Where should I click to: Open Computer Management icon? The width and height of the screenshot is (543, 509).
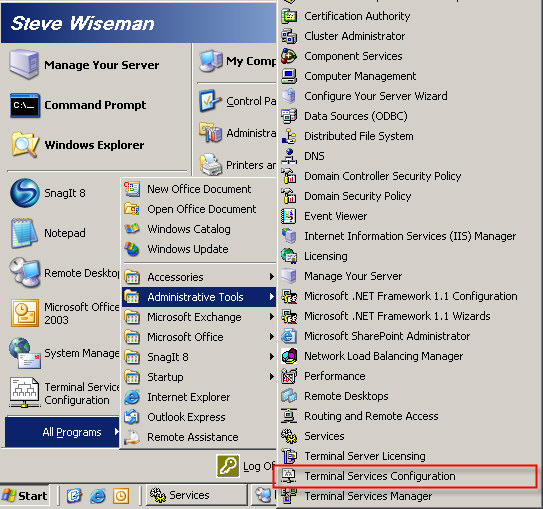[289, 76]
